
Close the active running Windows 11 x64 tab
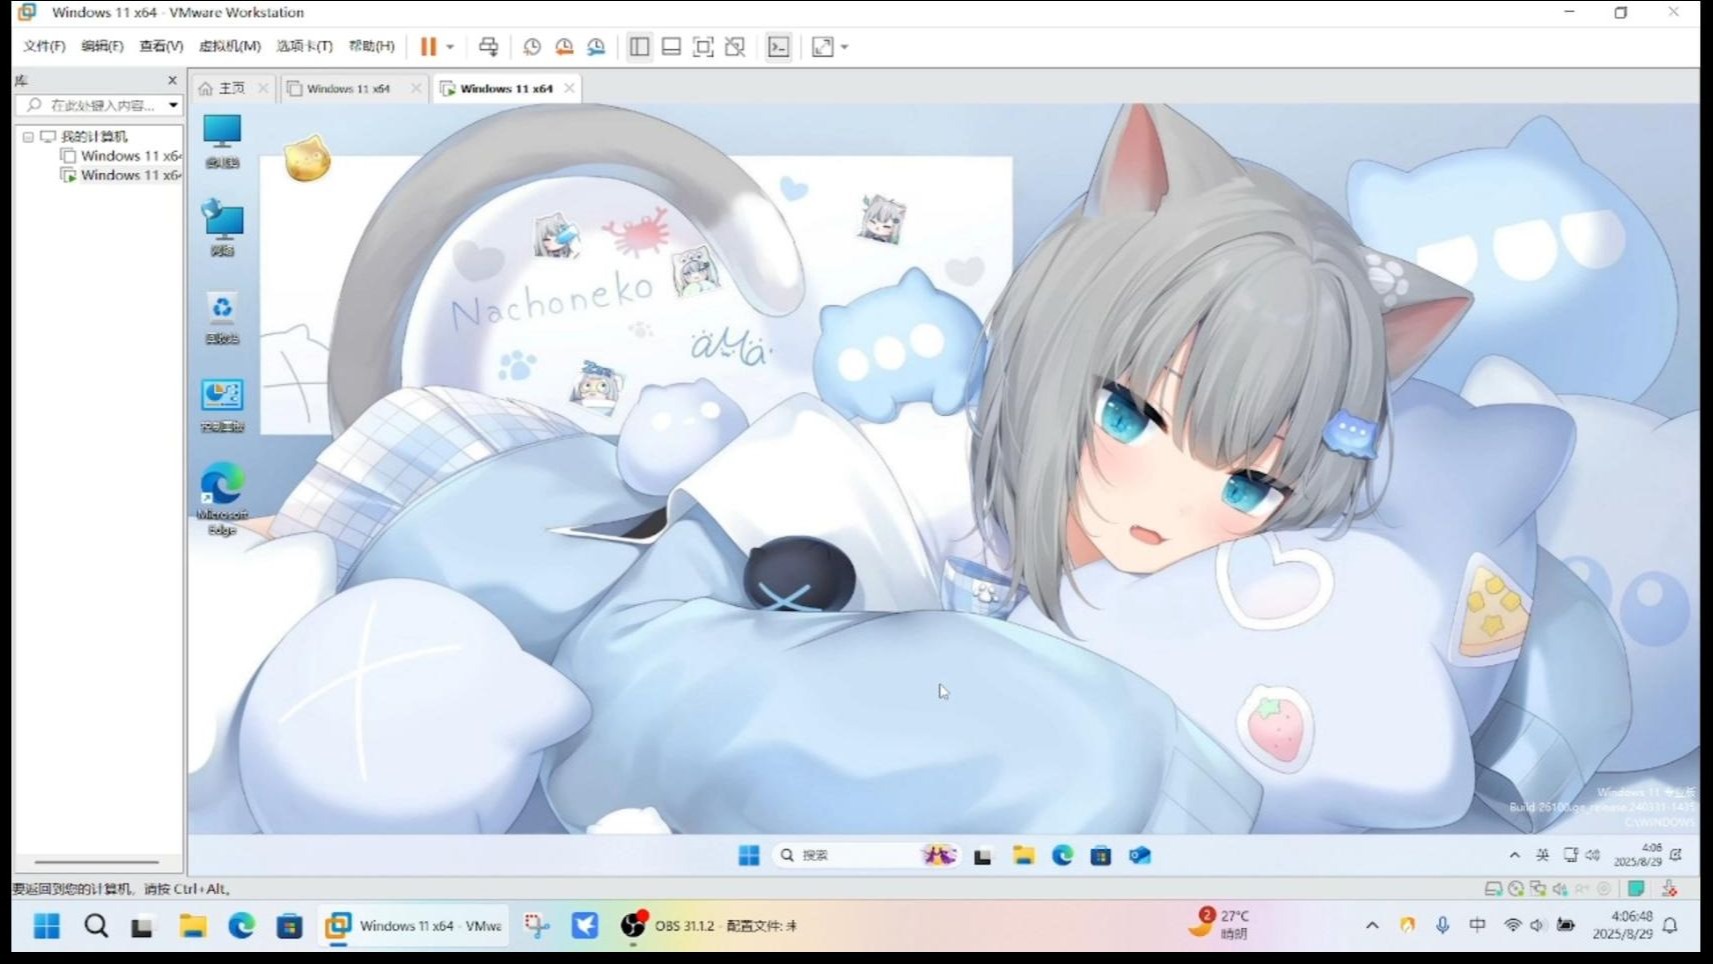[x=569, y=88]
